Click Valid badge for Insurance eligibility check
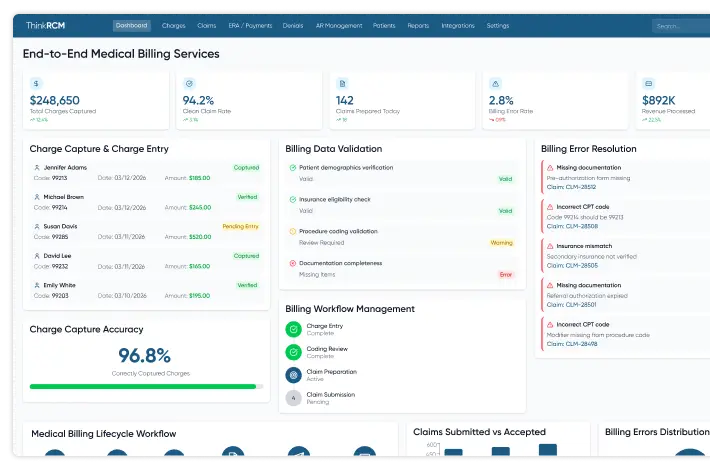This screenshot has height=470, width=710. coord(505,211)
